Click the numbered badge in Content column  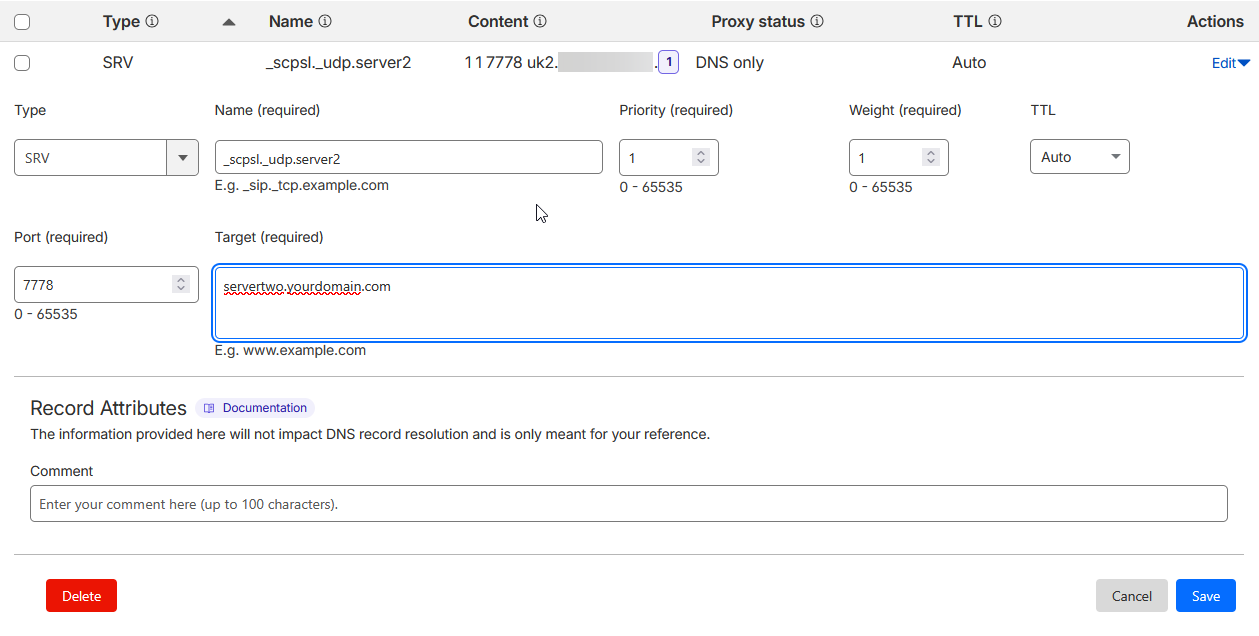pyautogui.click(x=669, y=62)
